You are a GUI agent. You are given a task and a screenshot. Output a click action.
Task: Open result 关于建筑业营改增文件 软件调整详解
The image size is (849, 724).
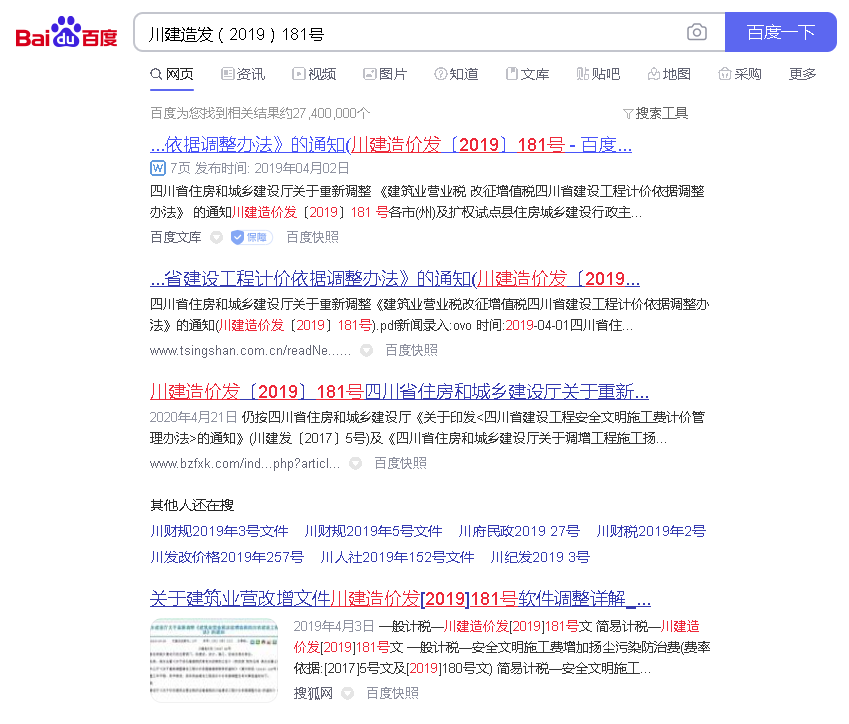[400, 599]
